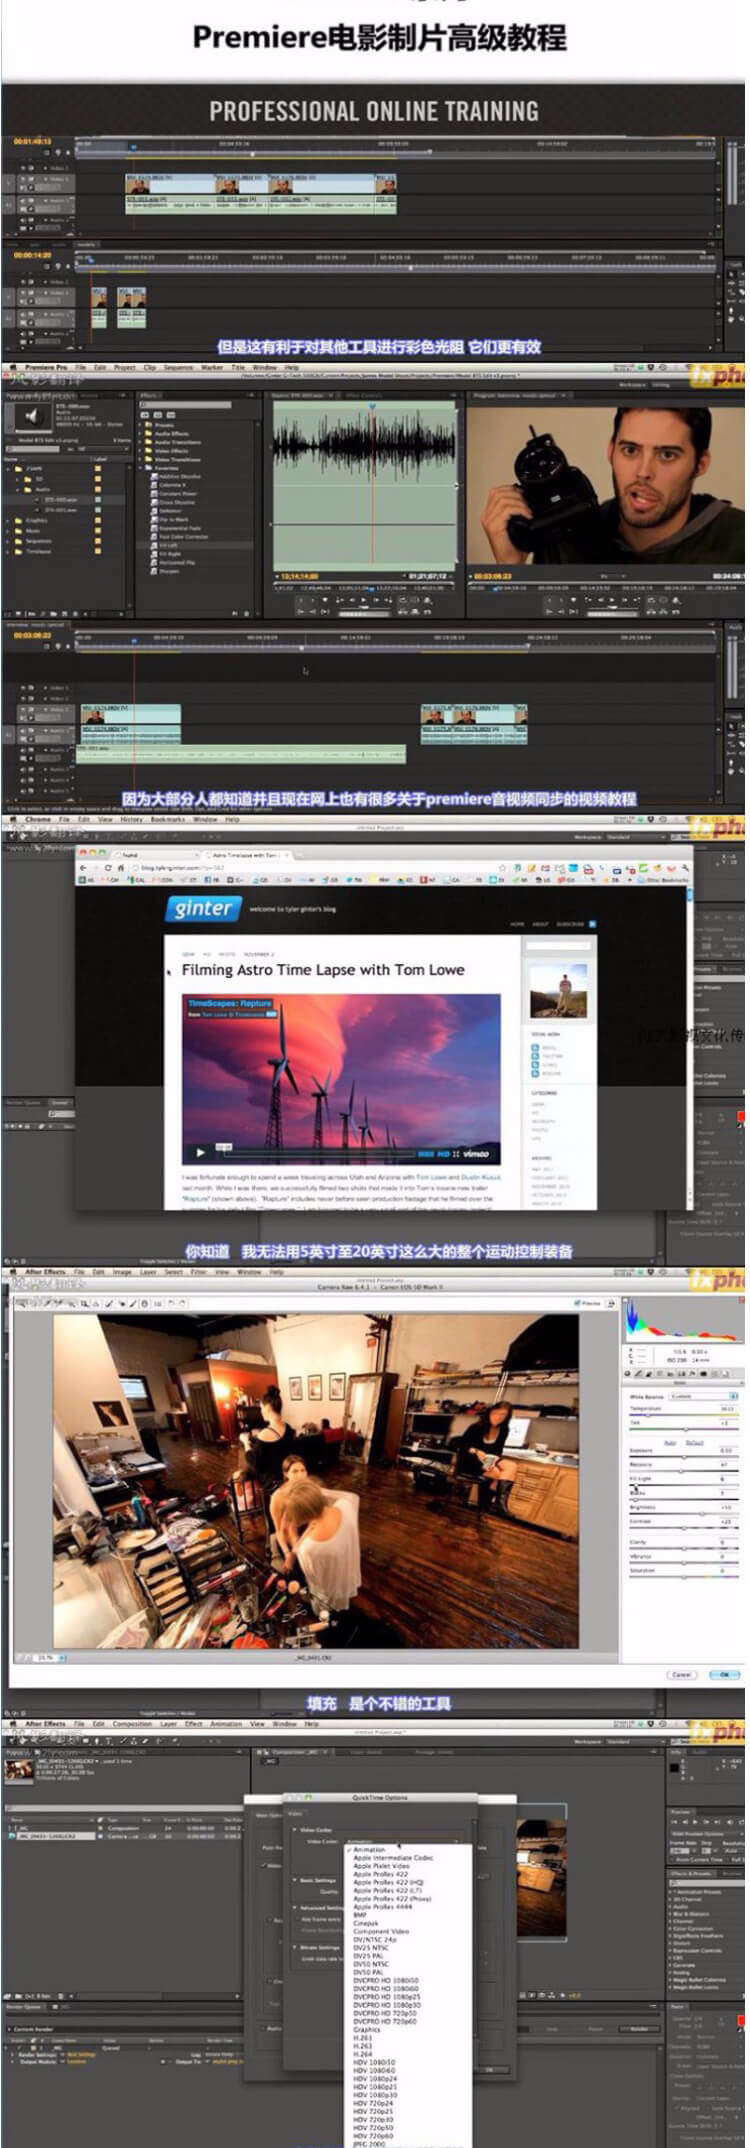
Task: Click Auto link in Camera Raw Basic panel
Action: pyautogui.click(x=670, y=1442)
